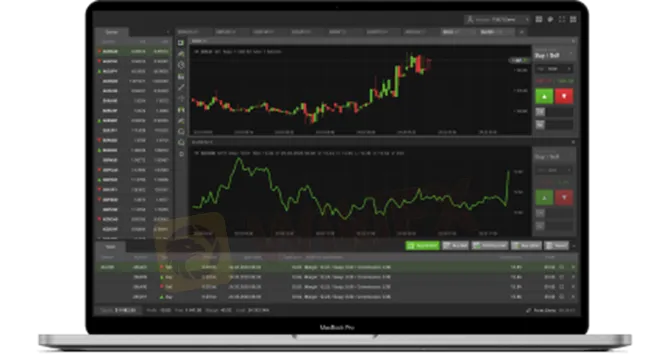Click the circular clock icon in chart toolbar

click(x=181, y=65)
